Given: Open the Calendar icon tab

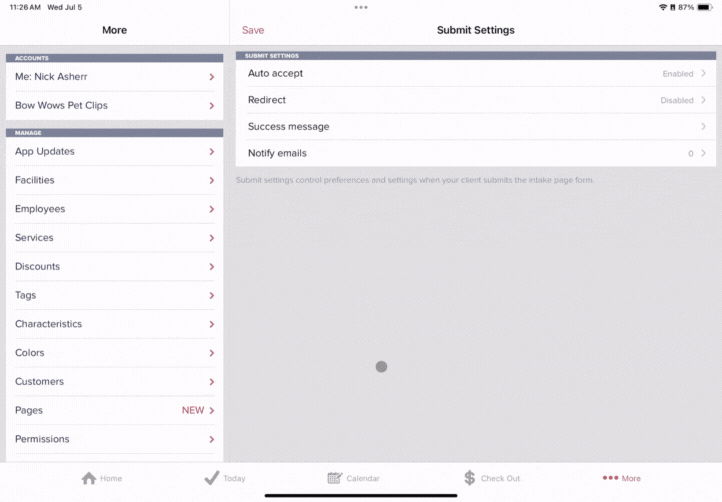Looking at the screenshot, I should 335,478.
